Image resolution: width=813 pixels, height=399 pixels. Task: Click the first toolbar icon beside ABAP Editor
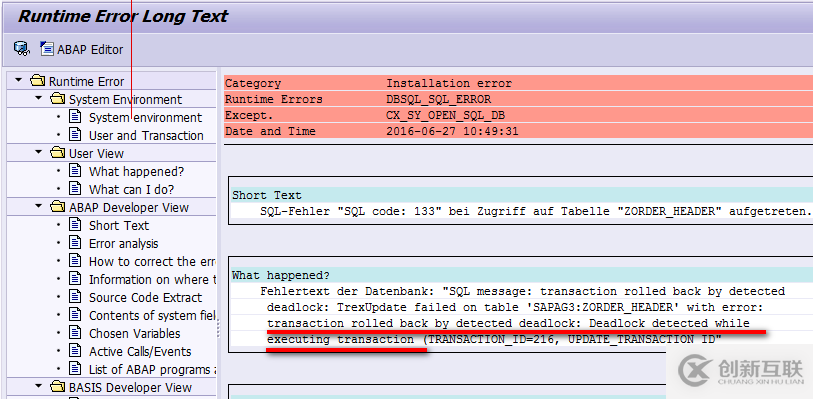tap(22, 49)
